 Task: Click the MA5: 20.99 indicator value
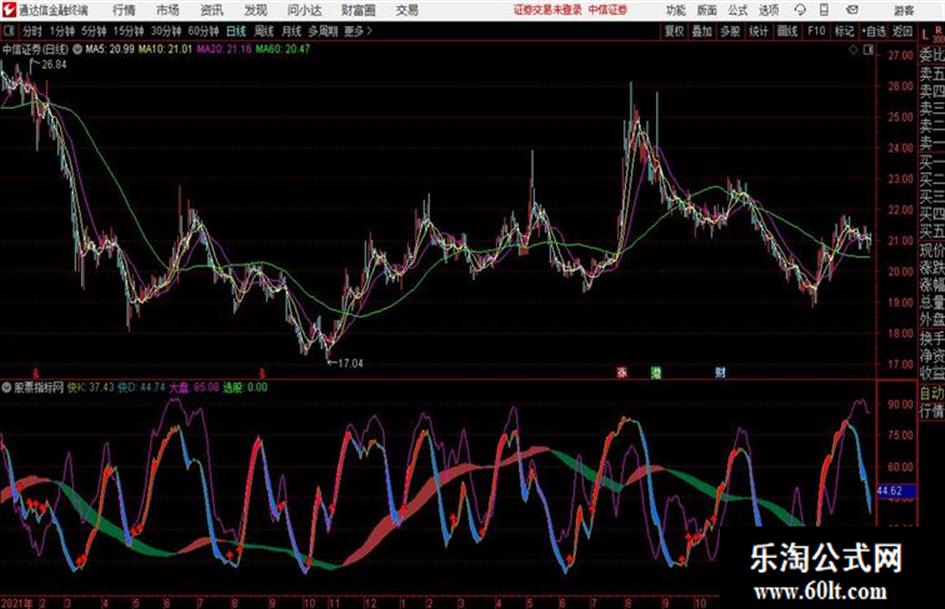click(110, 49)
